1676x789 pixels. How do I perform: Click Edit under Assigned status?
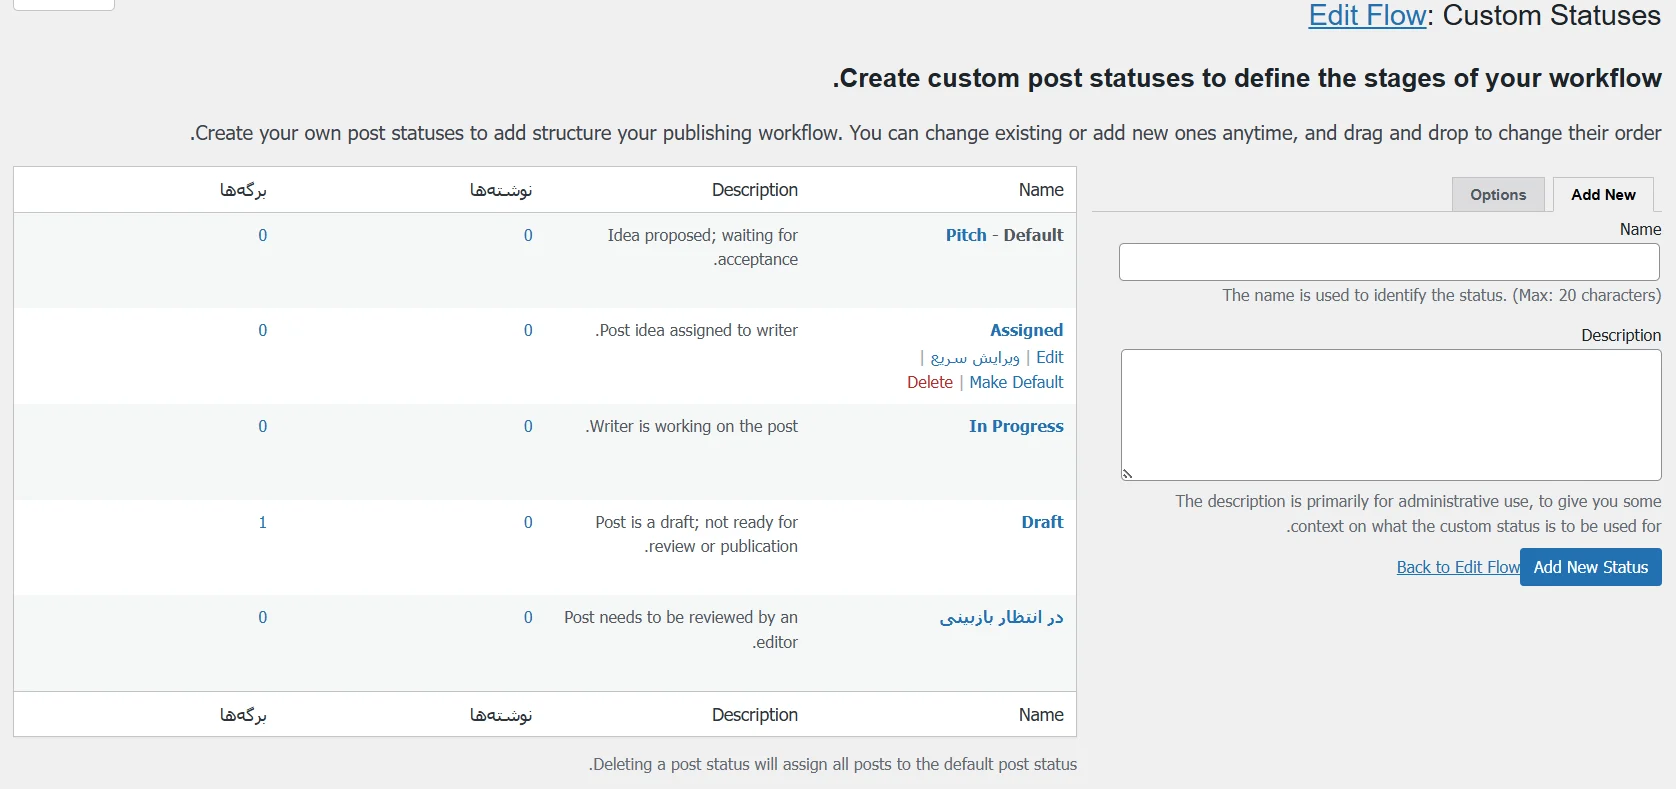(x=1049, y=357)
